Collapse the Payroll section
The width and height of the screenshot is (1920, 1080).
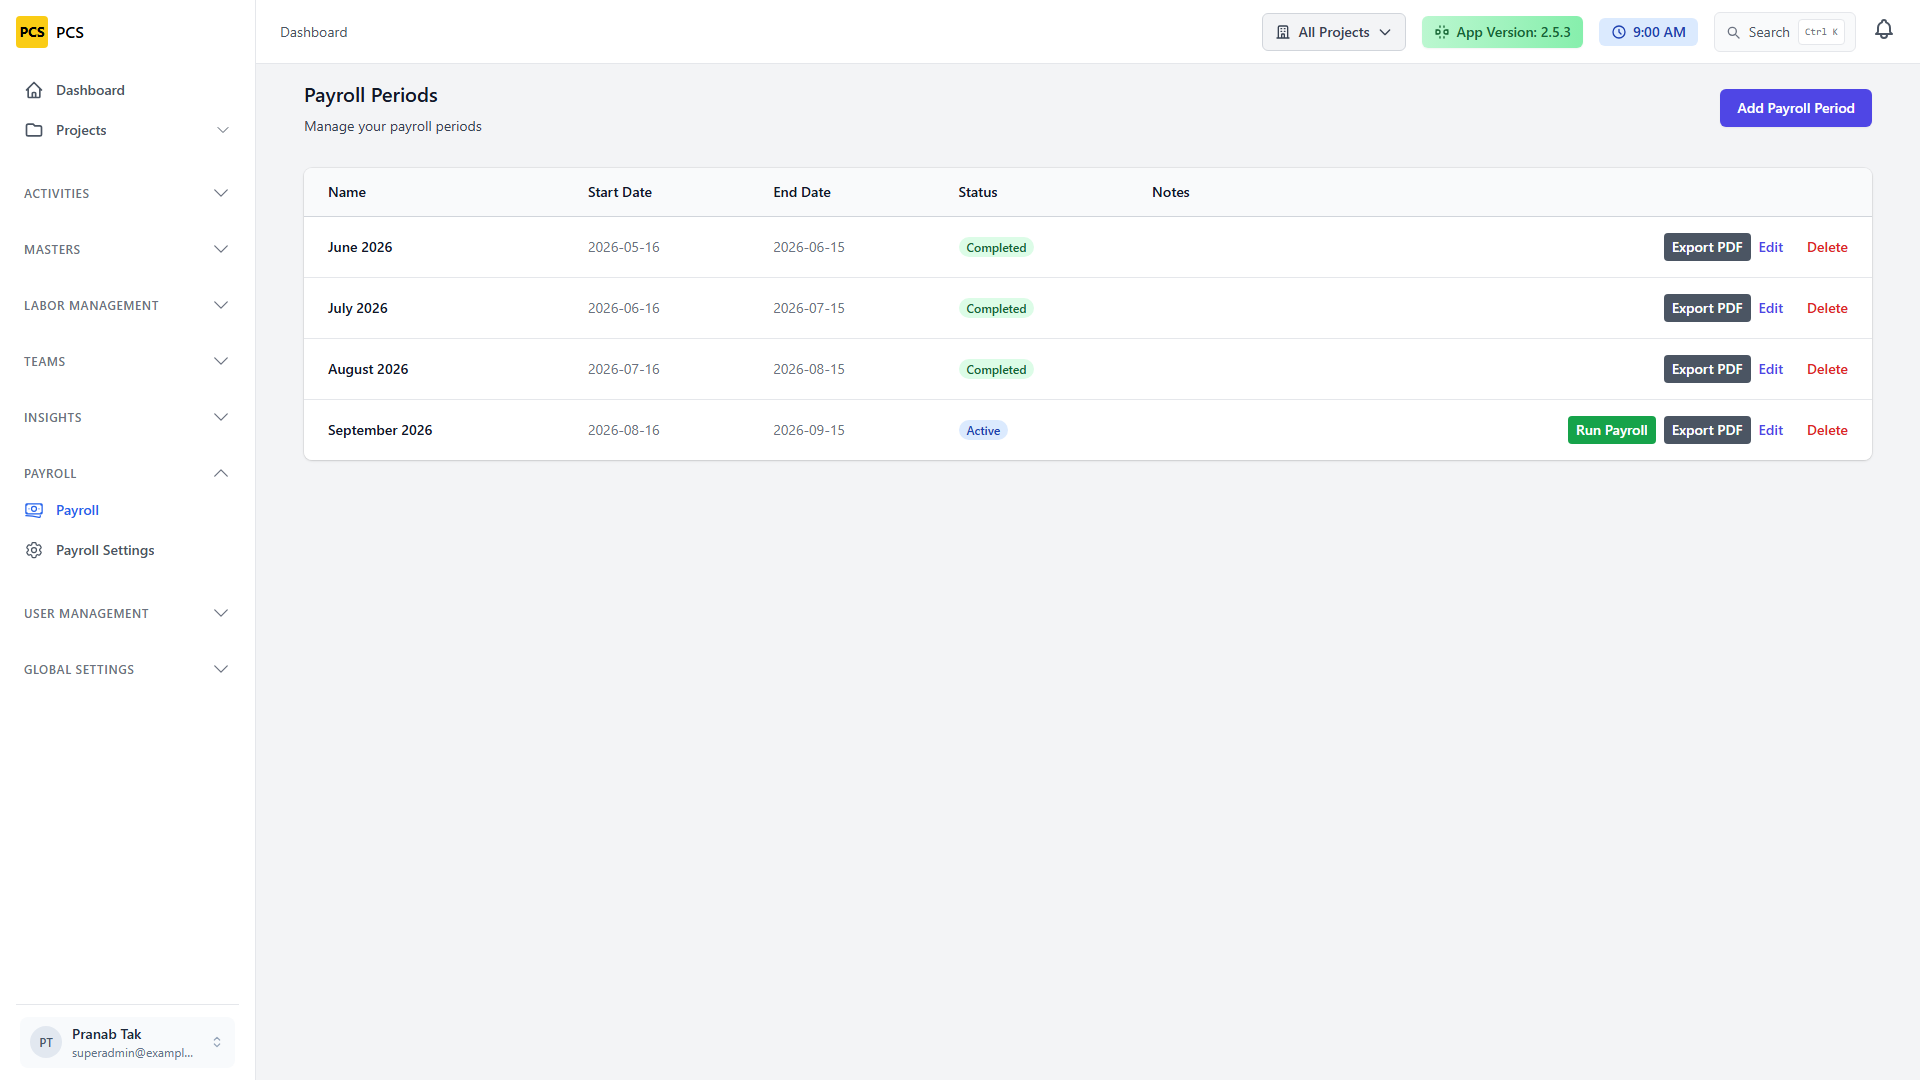point(127,473)
